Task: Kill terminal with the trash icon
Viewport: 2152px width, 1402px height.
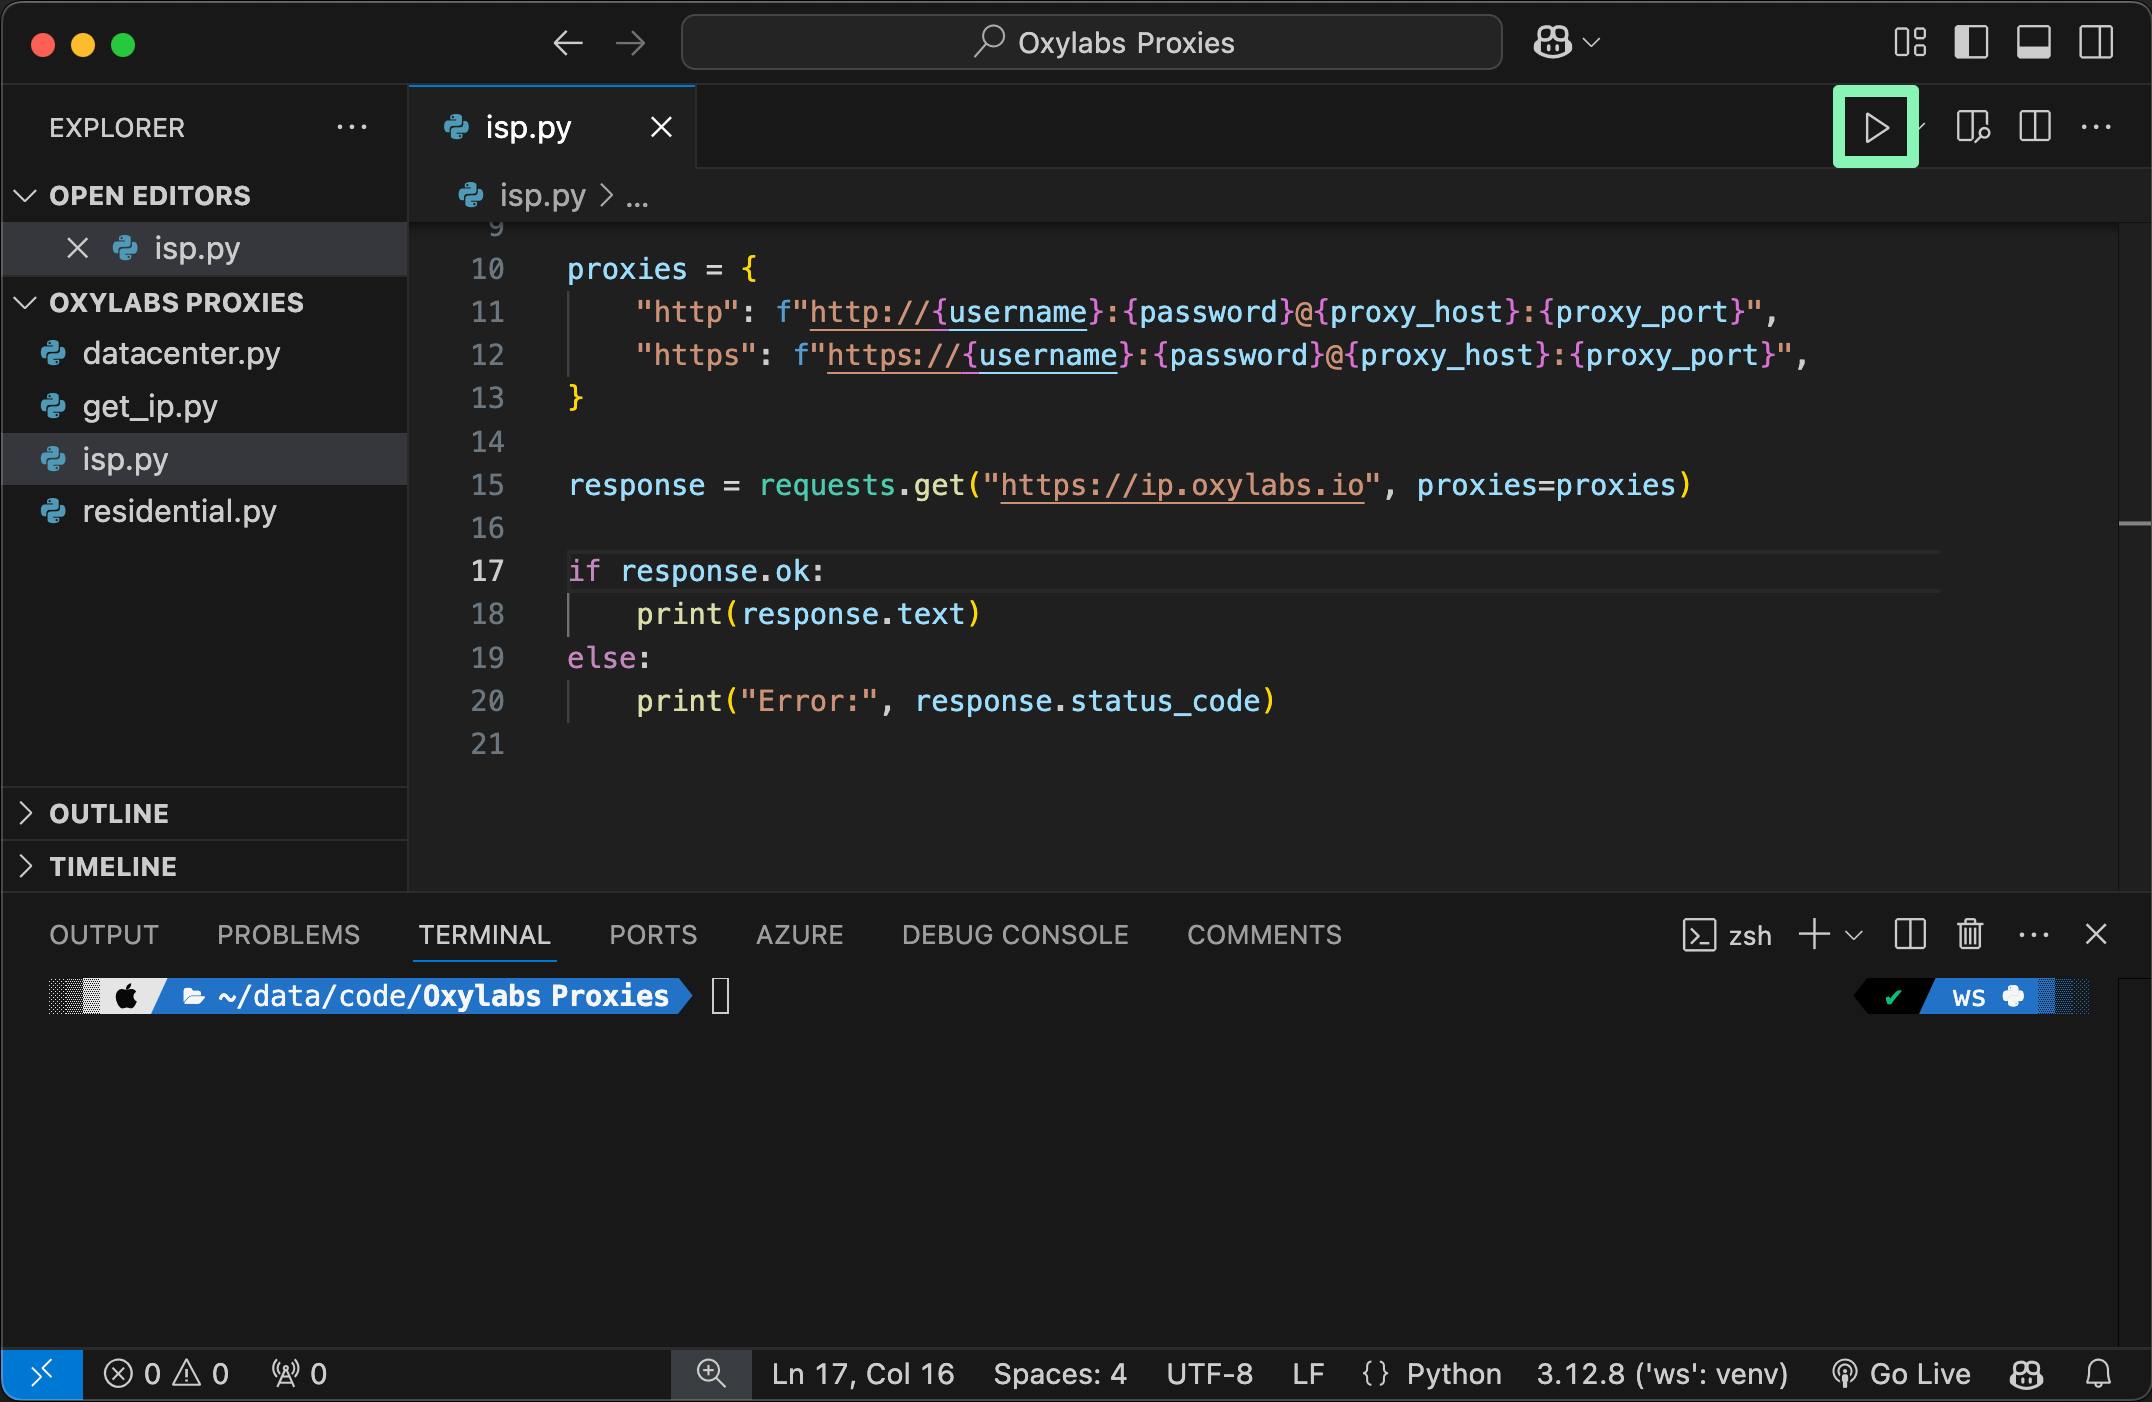Action: pos(1969,935)
